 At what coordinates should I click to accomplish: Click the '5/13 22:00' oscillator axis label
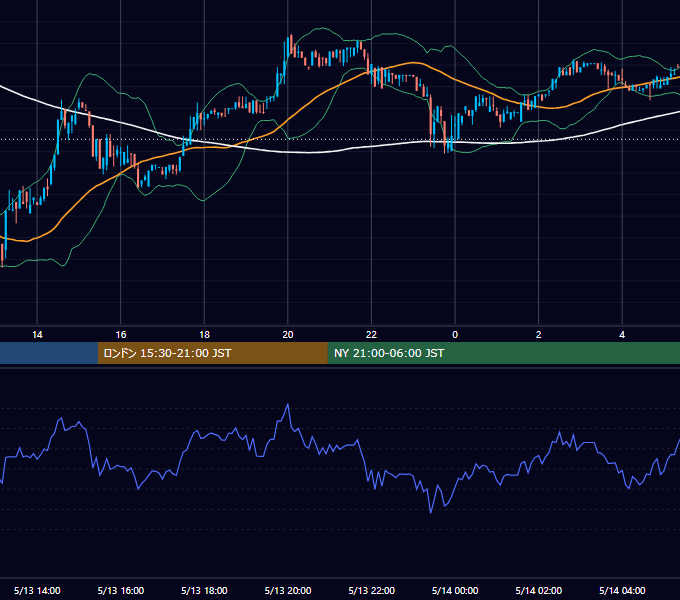coord(372,590)
